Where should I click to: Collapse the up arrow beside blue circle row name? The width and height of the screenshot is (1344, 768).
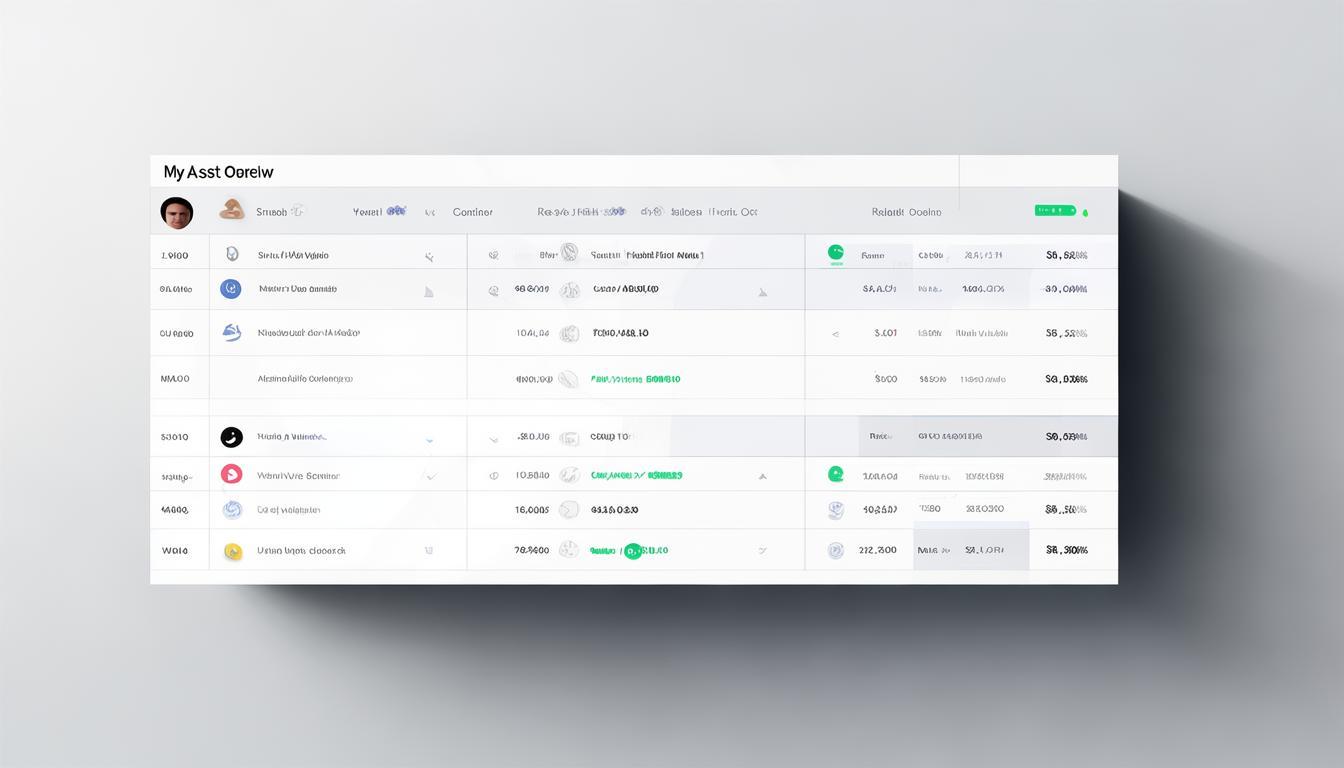[x=429, y=292]
